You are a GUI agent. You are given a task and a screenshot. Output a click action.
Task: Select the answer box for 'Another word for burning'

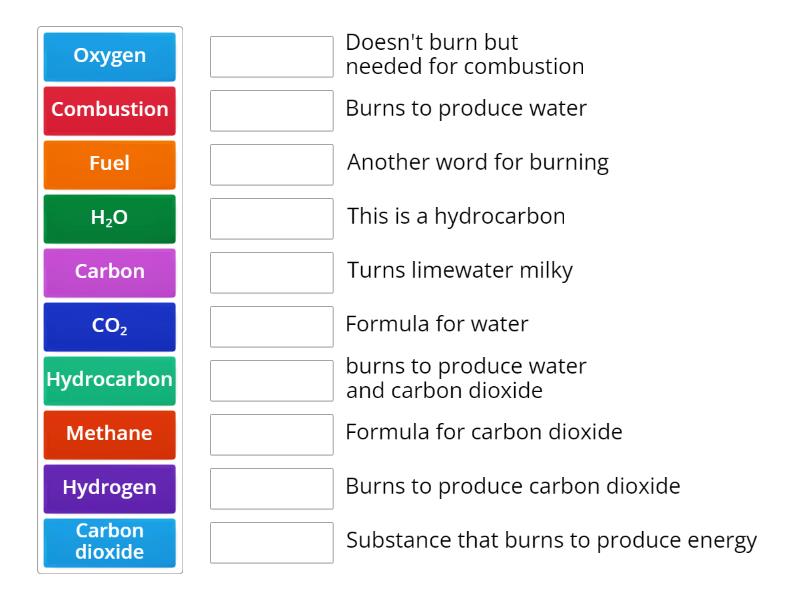coord(272,164)
